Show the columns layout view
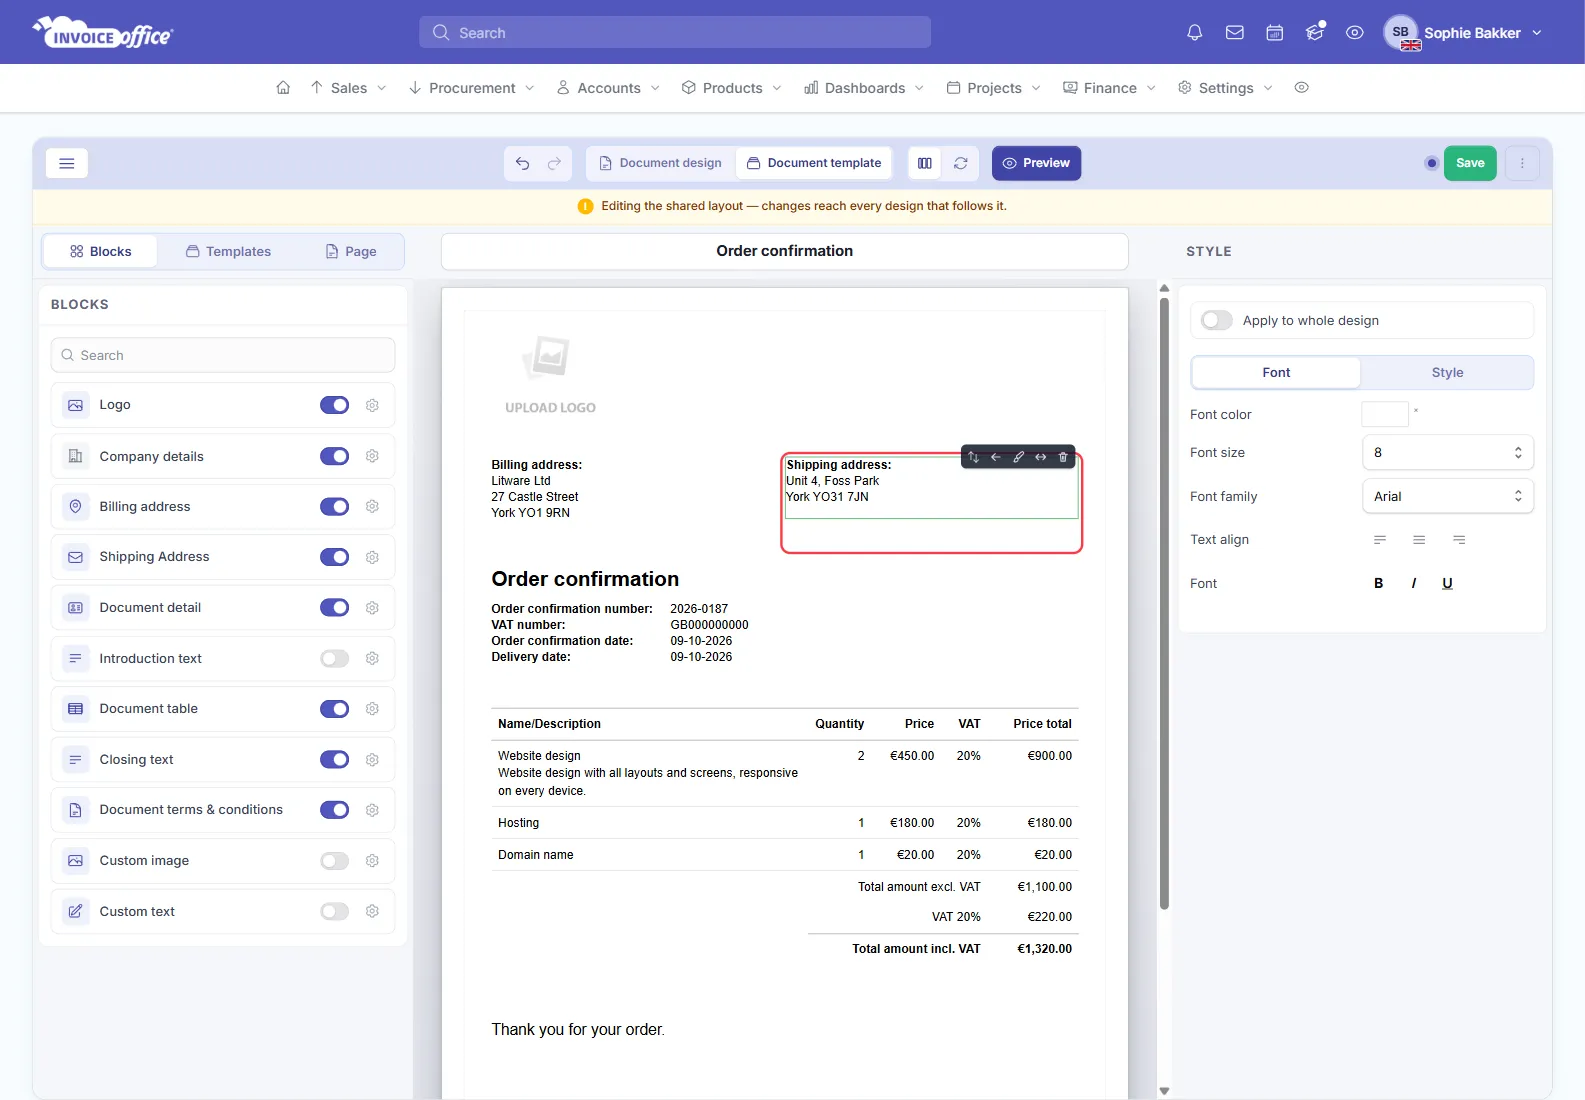The height and width of the screenshot is (1100, 1585). click(925, 163)
